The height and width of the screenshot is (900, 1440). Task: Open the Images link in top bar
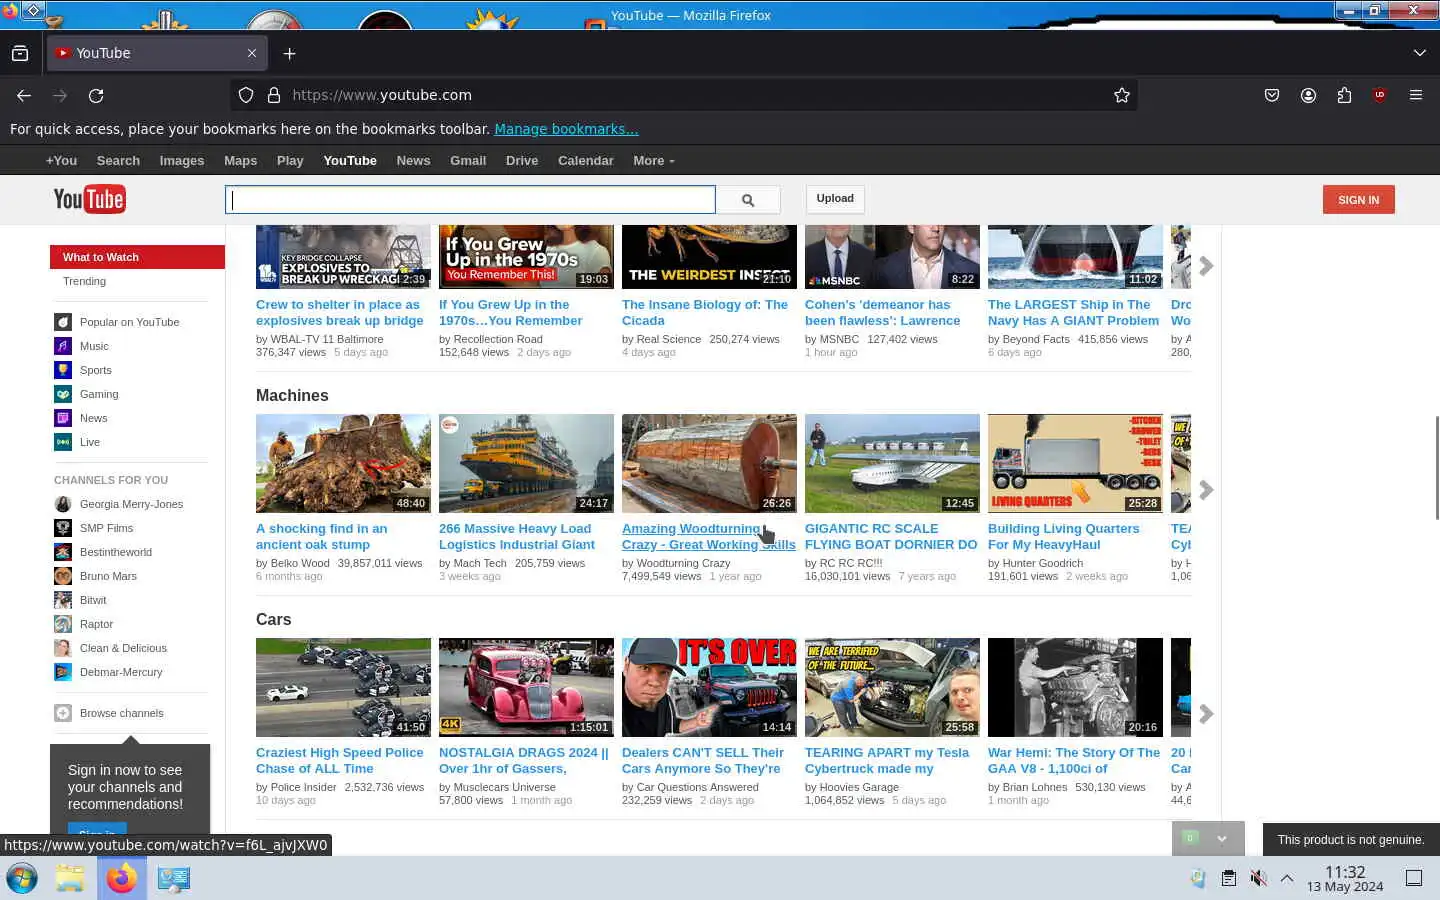pyautogui.click(x=182, y=160)
